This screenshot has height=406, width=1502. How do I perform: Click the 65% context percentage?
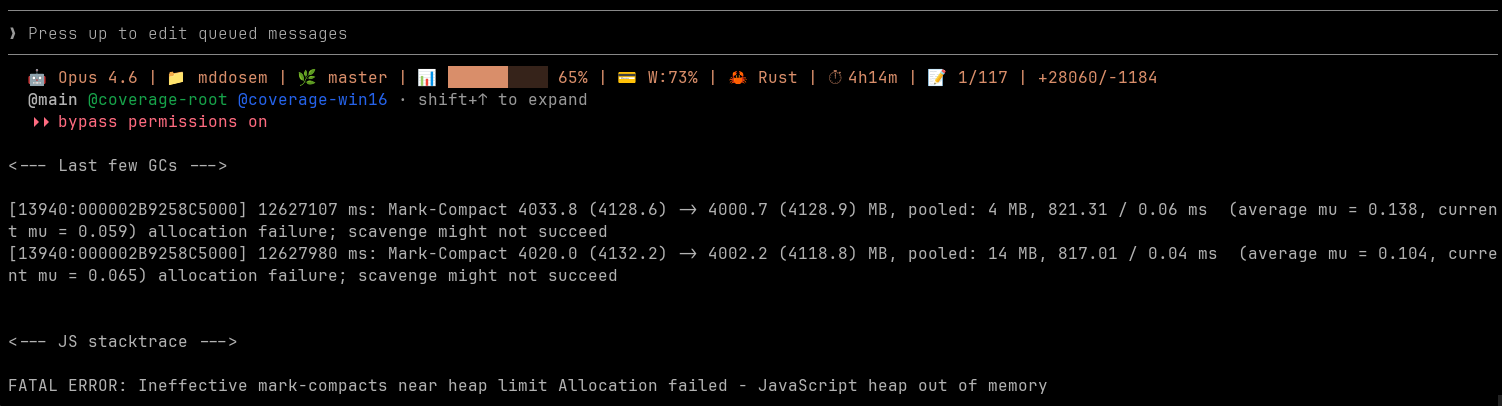(x=573, y=78)
